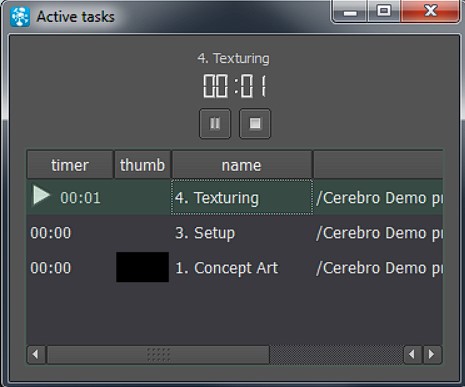Click the play arrow in Texturing row
This screenshot has width=465, height=387.
(x=41, y=195)
